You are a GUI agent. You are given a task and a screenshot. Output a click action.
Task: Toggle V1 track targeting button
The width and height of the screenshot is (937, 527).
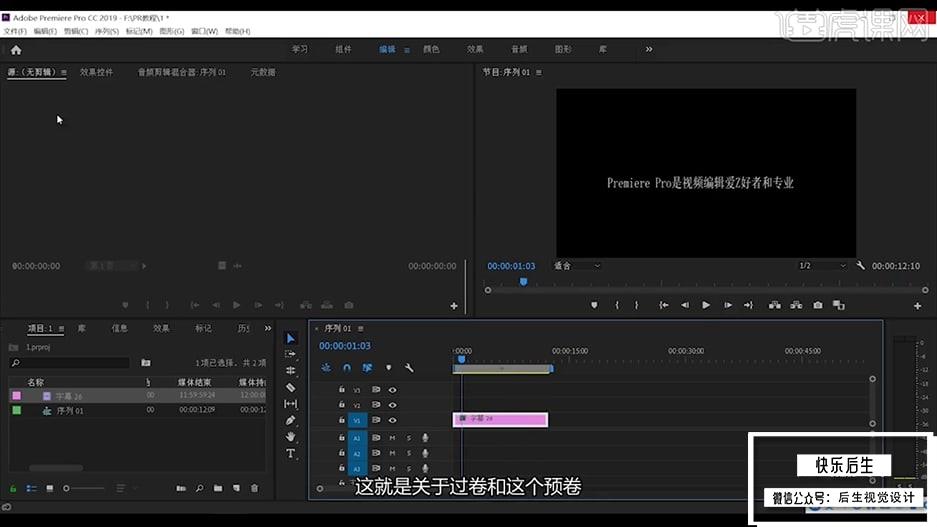[x=357, y=420]
